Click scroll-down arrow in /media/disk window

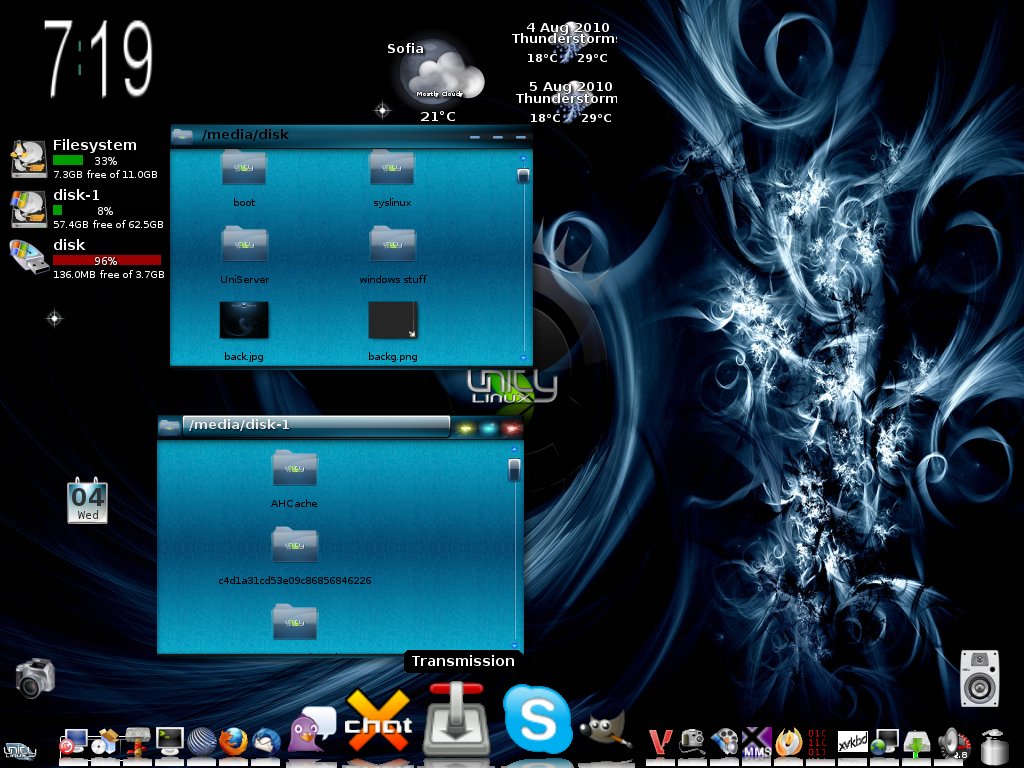click(522, 357)
